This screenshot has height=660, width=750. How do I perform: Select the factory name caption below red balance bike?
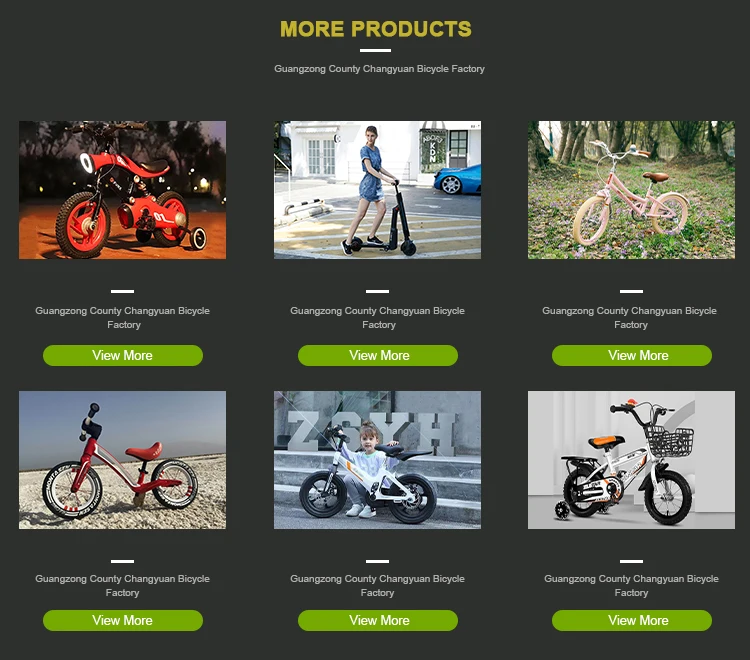pyautogui.click(x=122, y=585)
